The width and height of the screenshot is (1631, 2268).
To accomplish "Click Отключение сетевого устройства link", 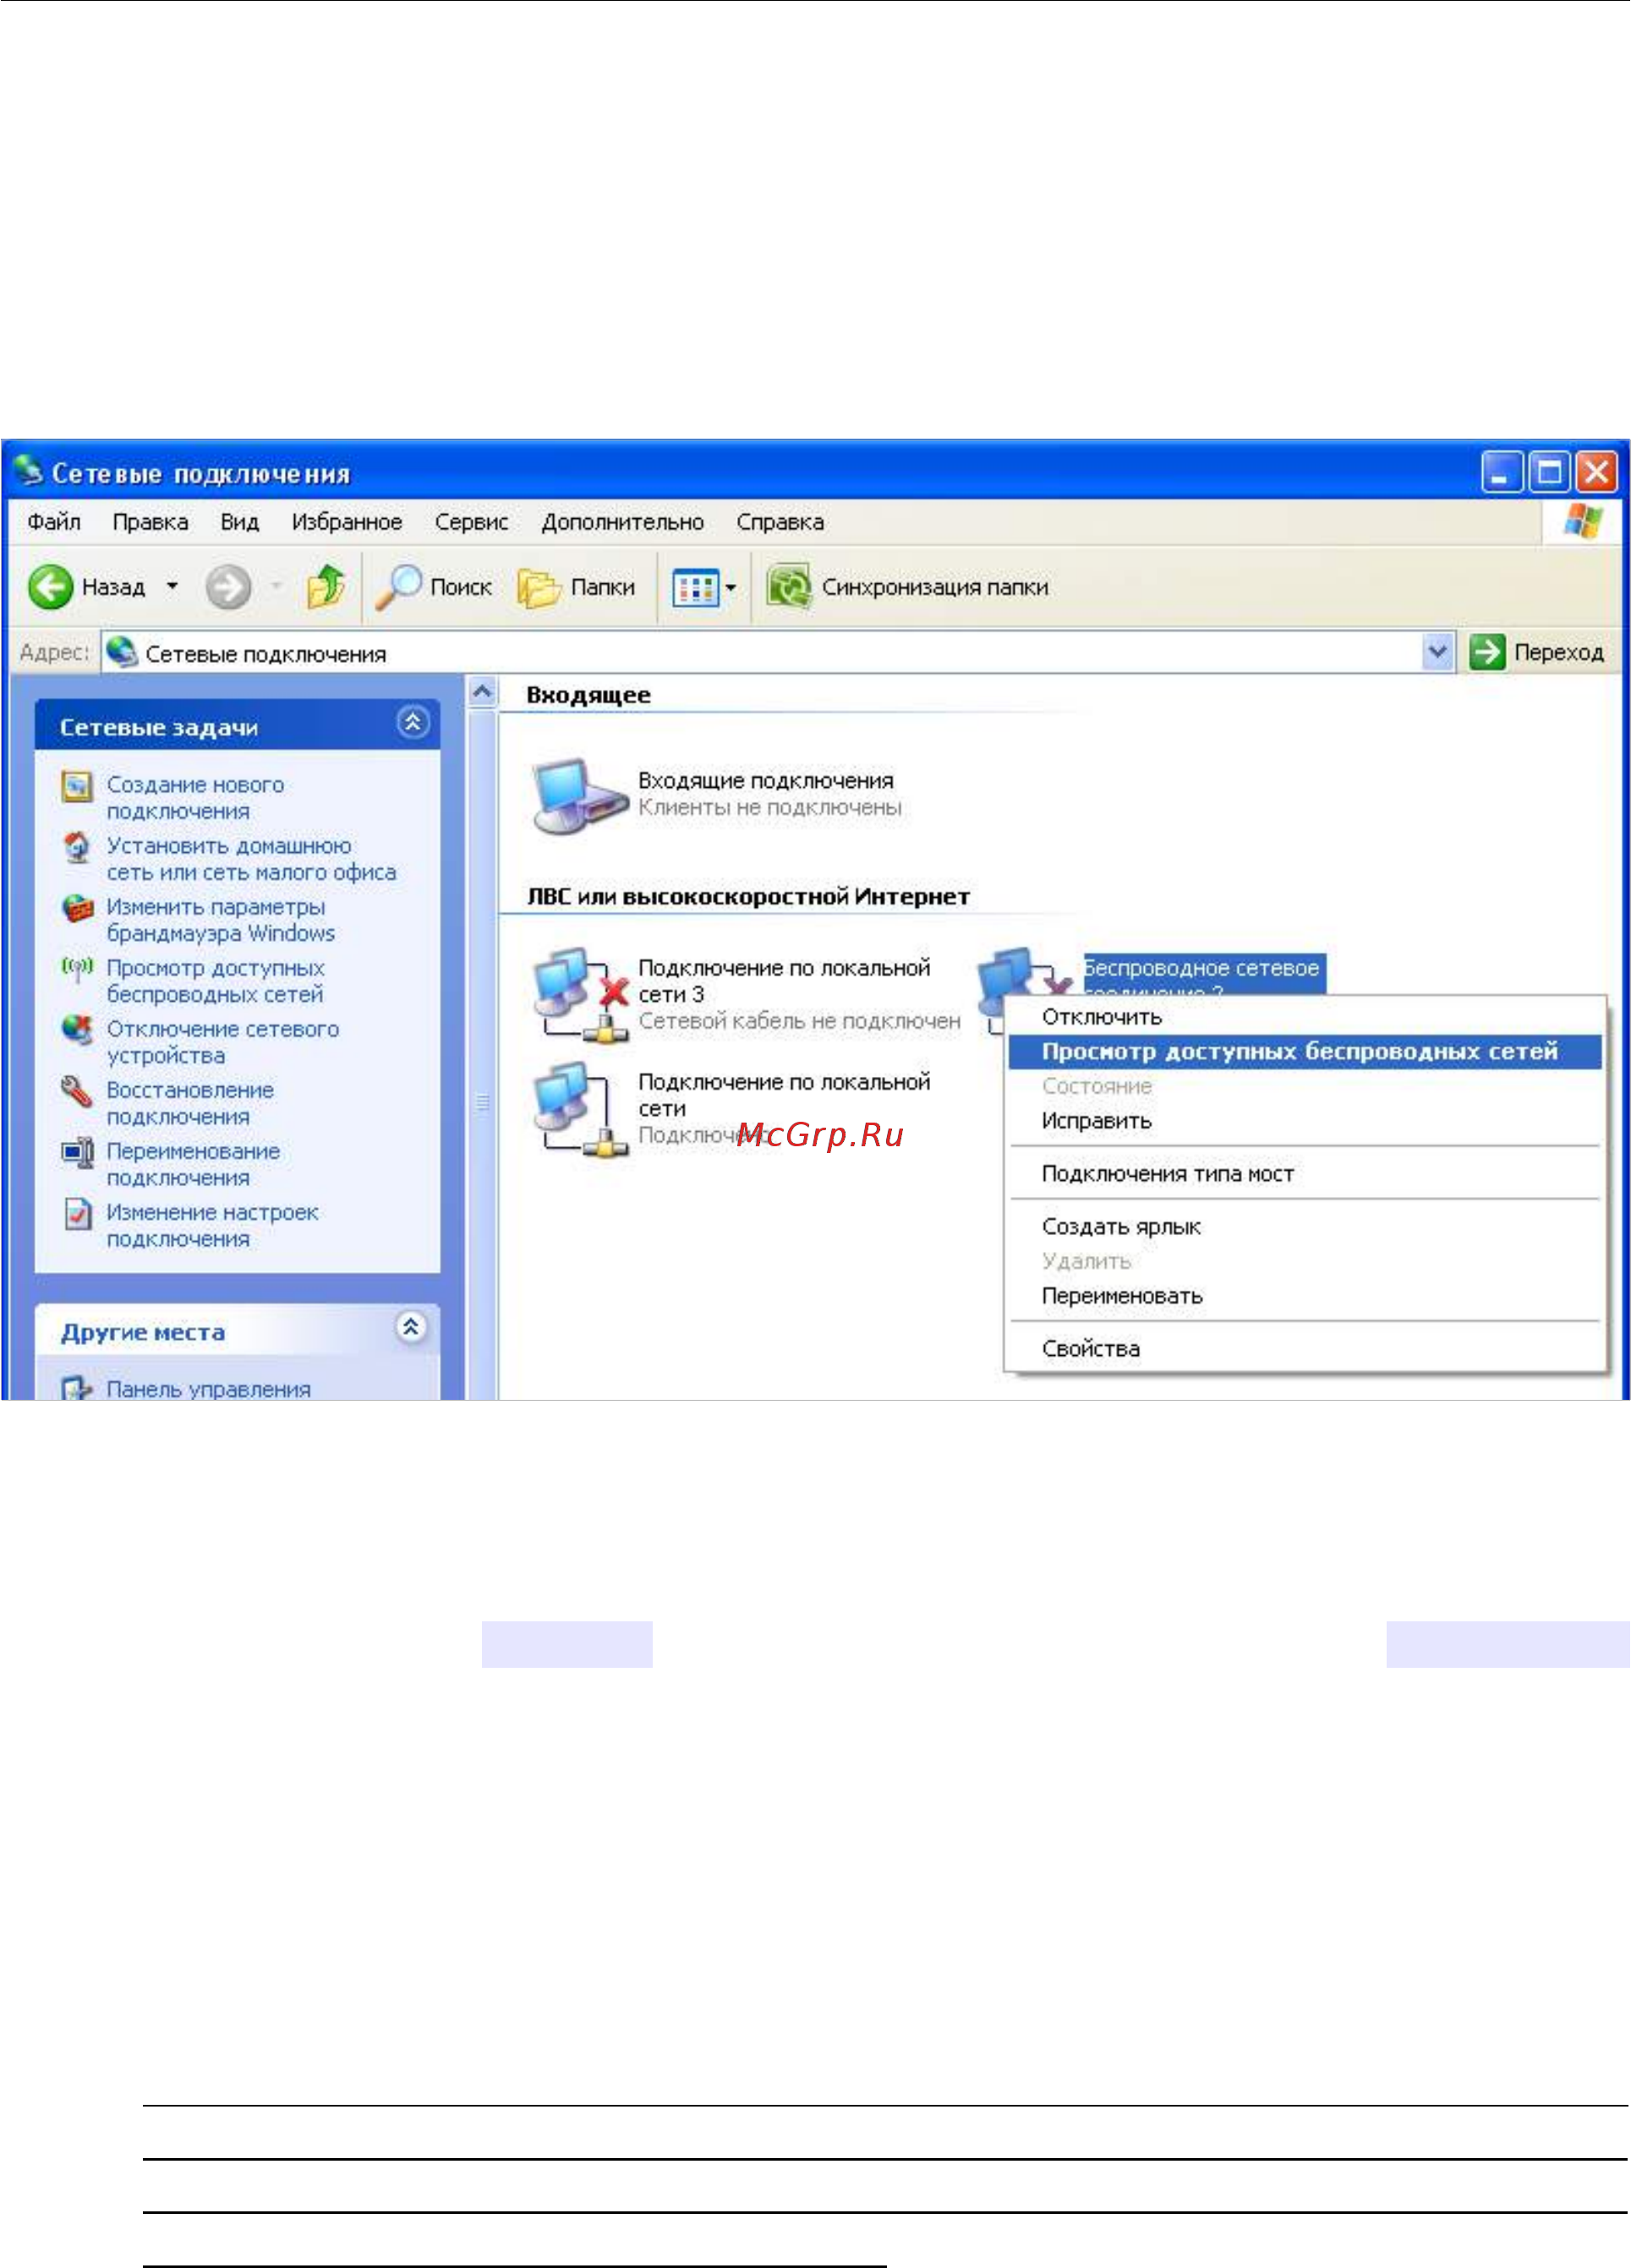I will pyautogui.click(x=222, y=1042).
